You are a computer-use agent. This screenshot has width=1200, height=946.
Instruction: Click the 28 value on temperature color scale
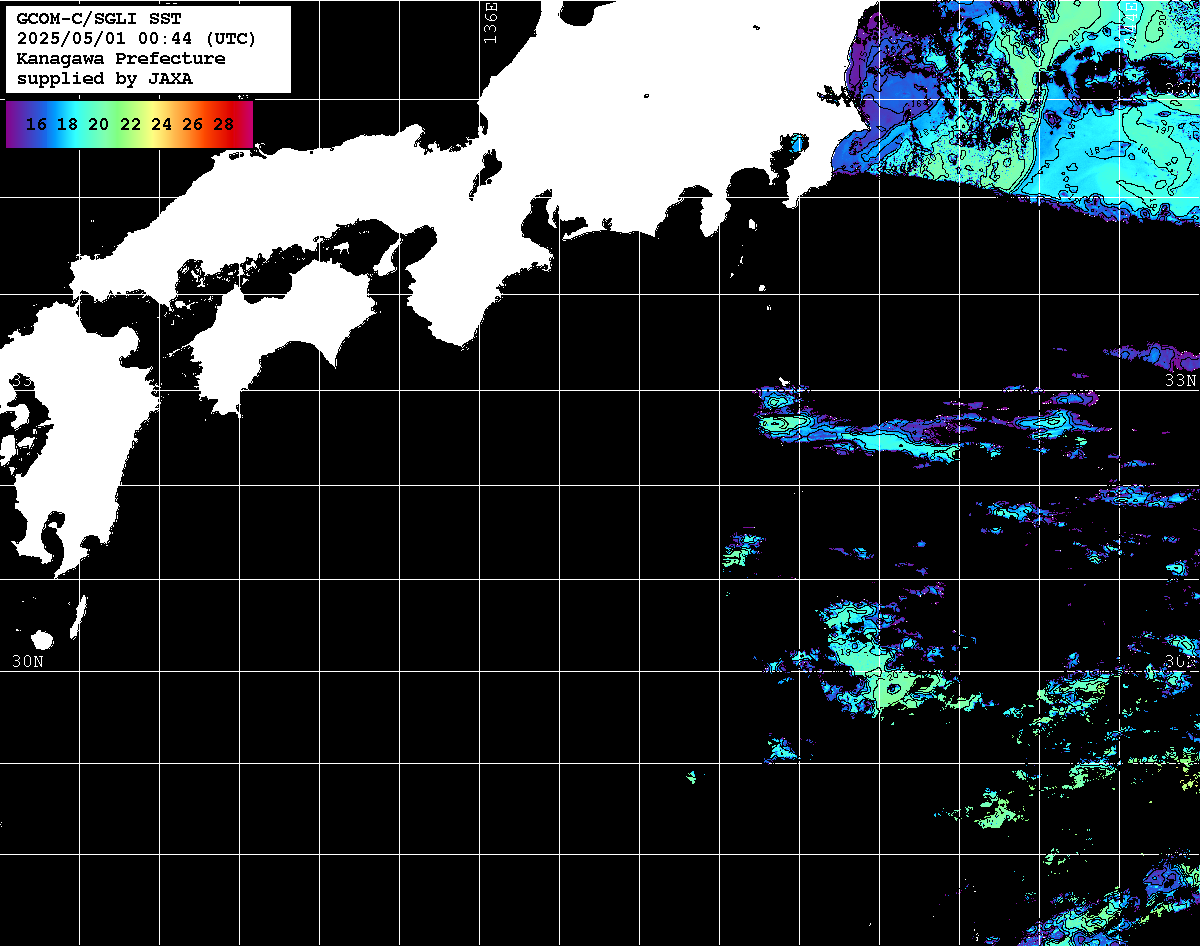(x=224, y=124)
